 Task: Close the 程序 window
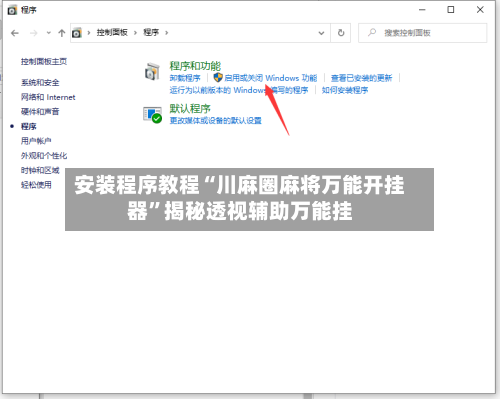[x=480, y=10]
